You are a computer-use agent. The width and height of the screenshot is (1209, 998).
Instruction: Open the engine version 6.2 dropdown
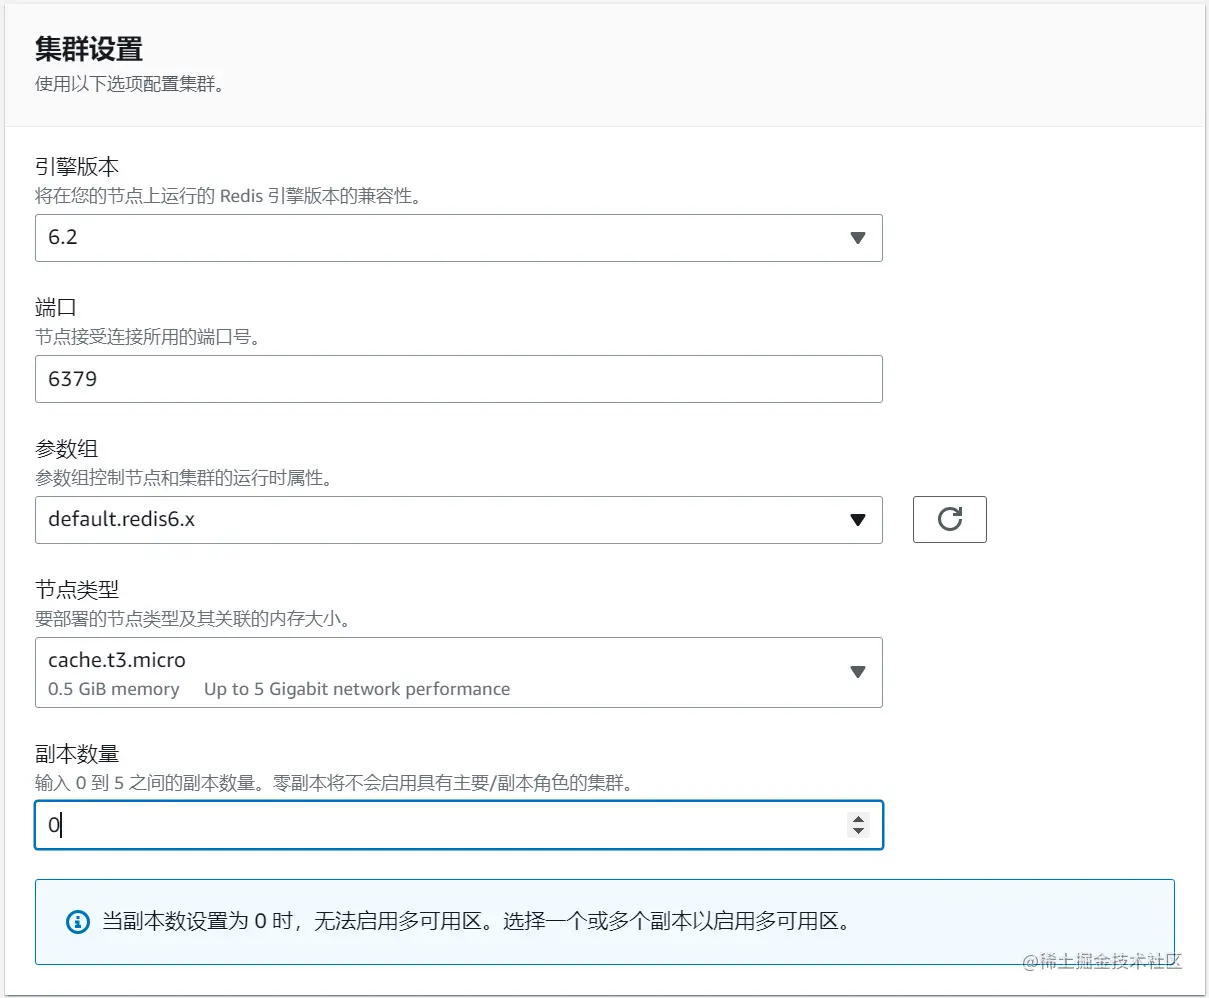click(x=458, y=238)
